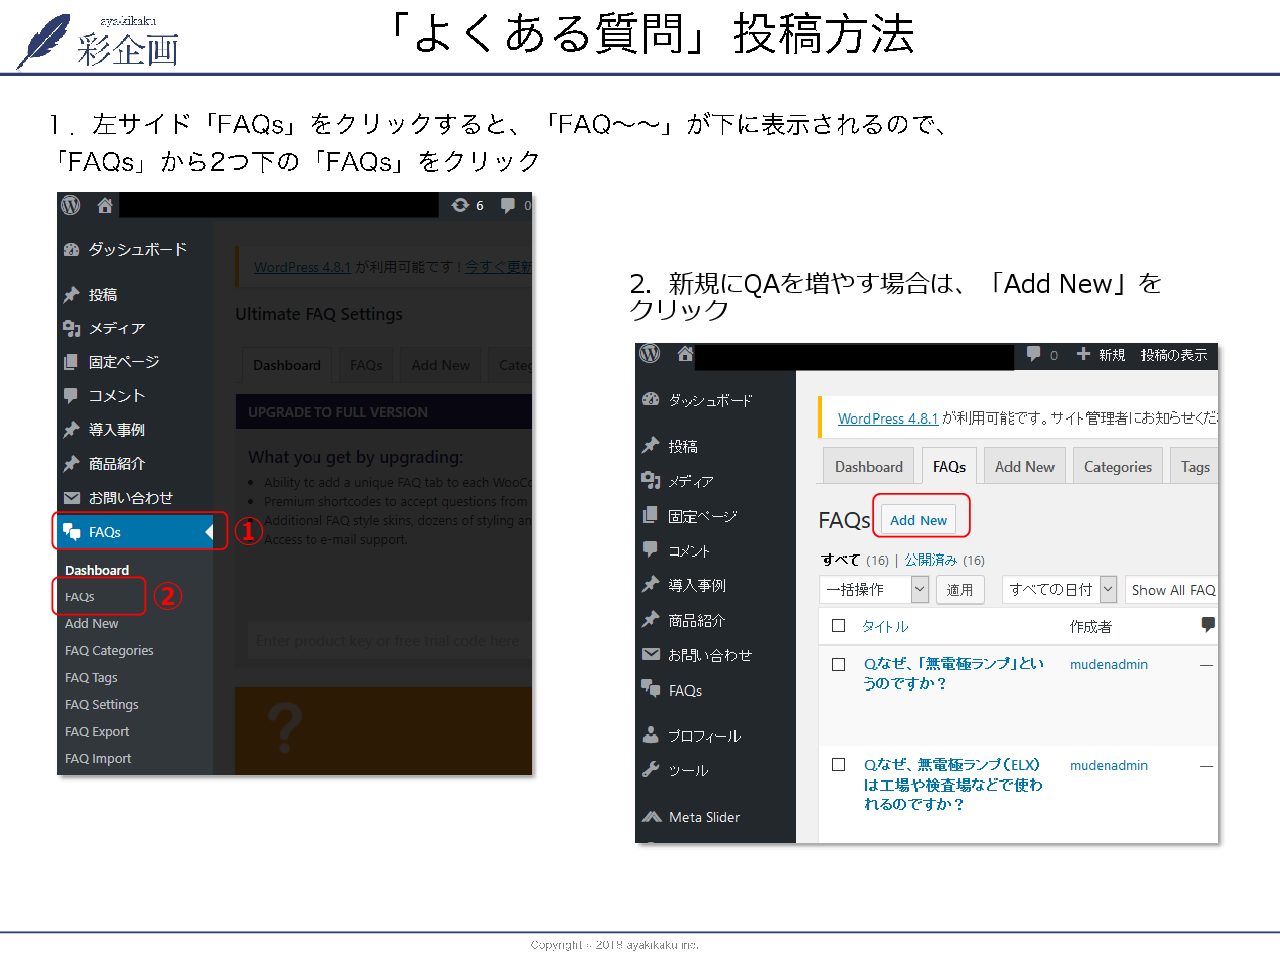
Task: Click product key input field in left screenshot
Action: coord(389,640)
